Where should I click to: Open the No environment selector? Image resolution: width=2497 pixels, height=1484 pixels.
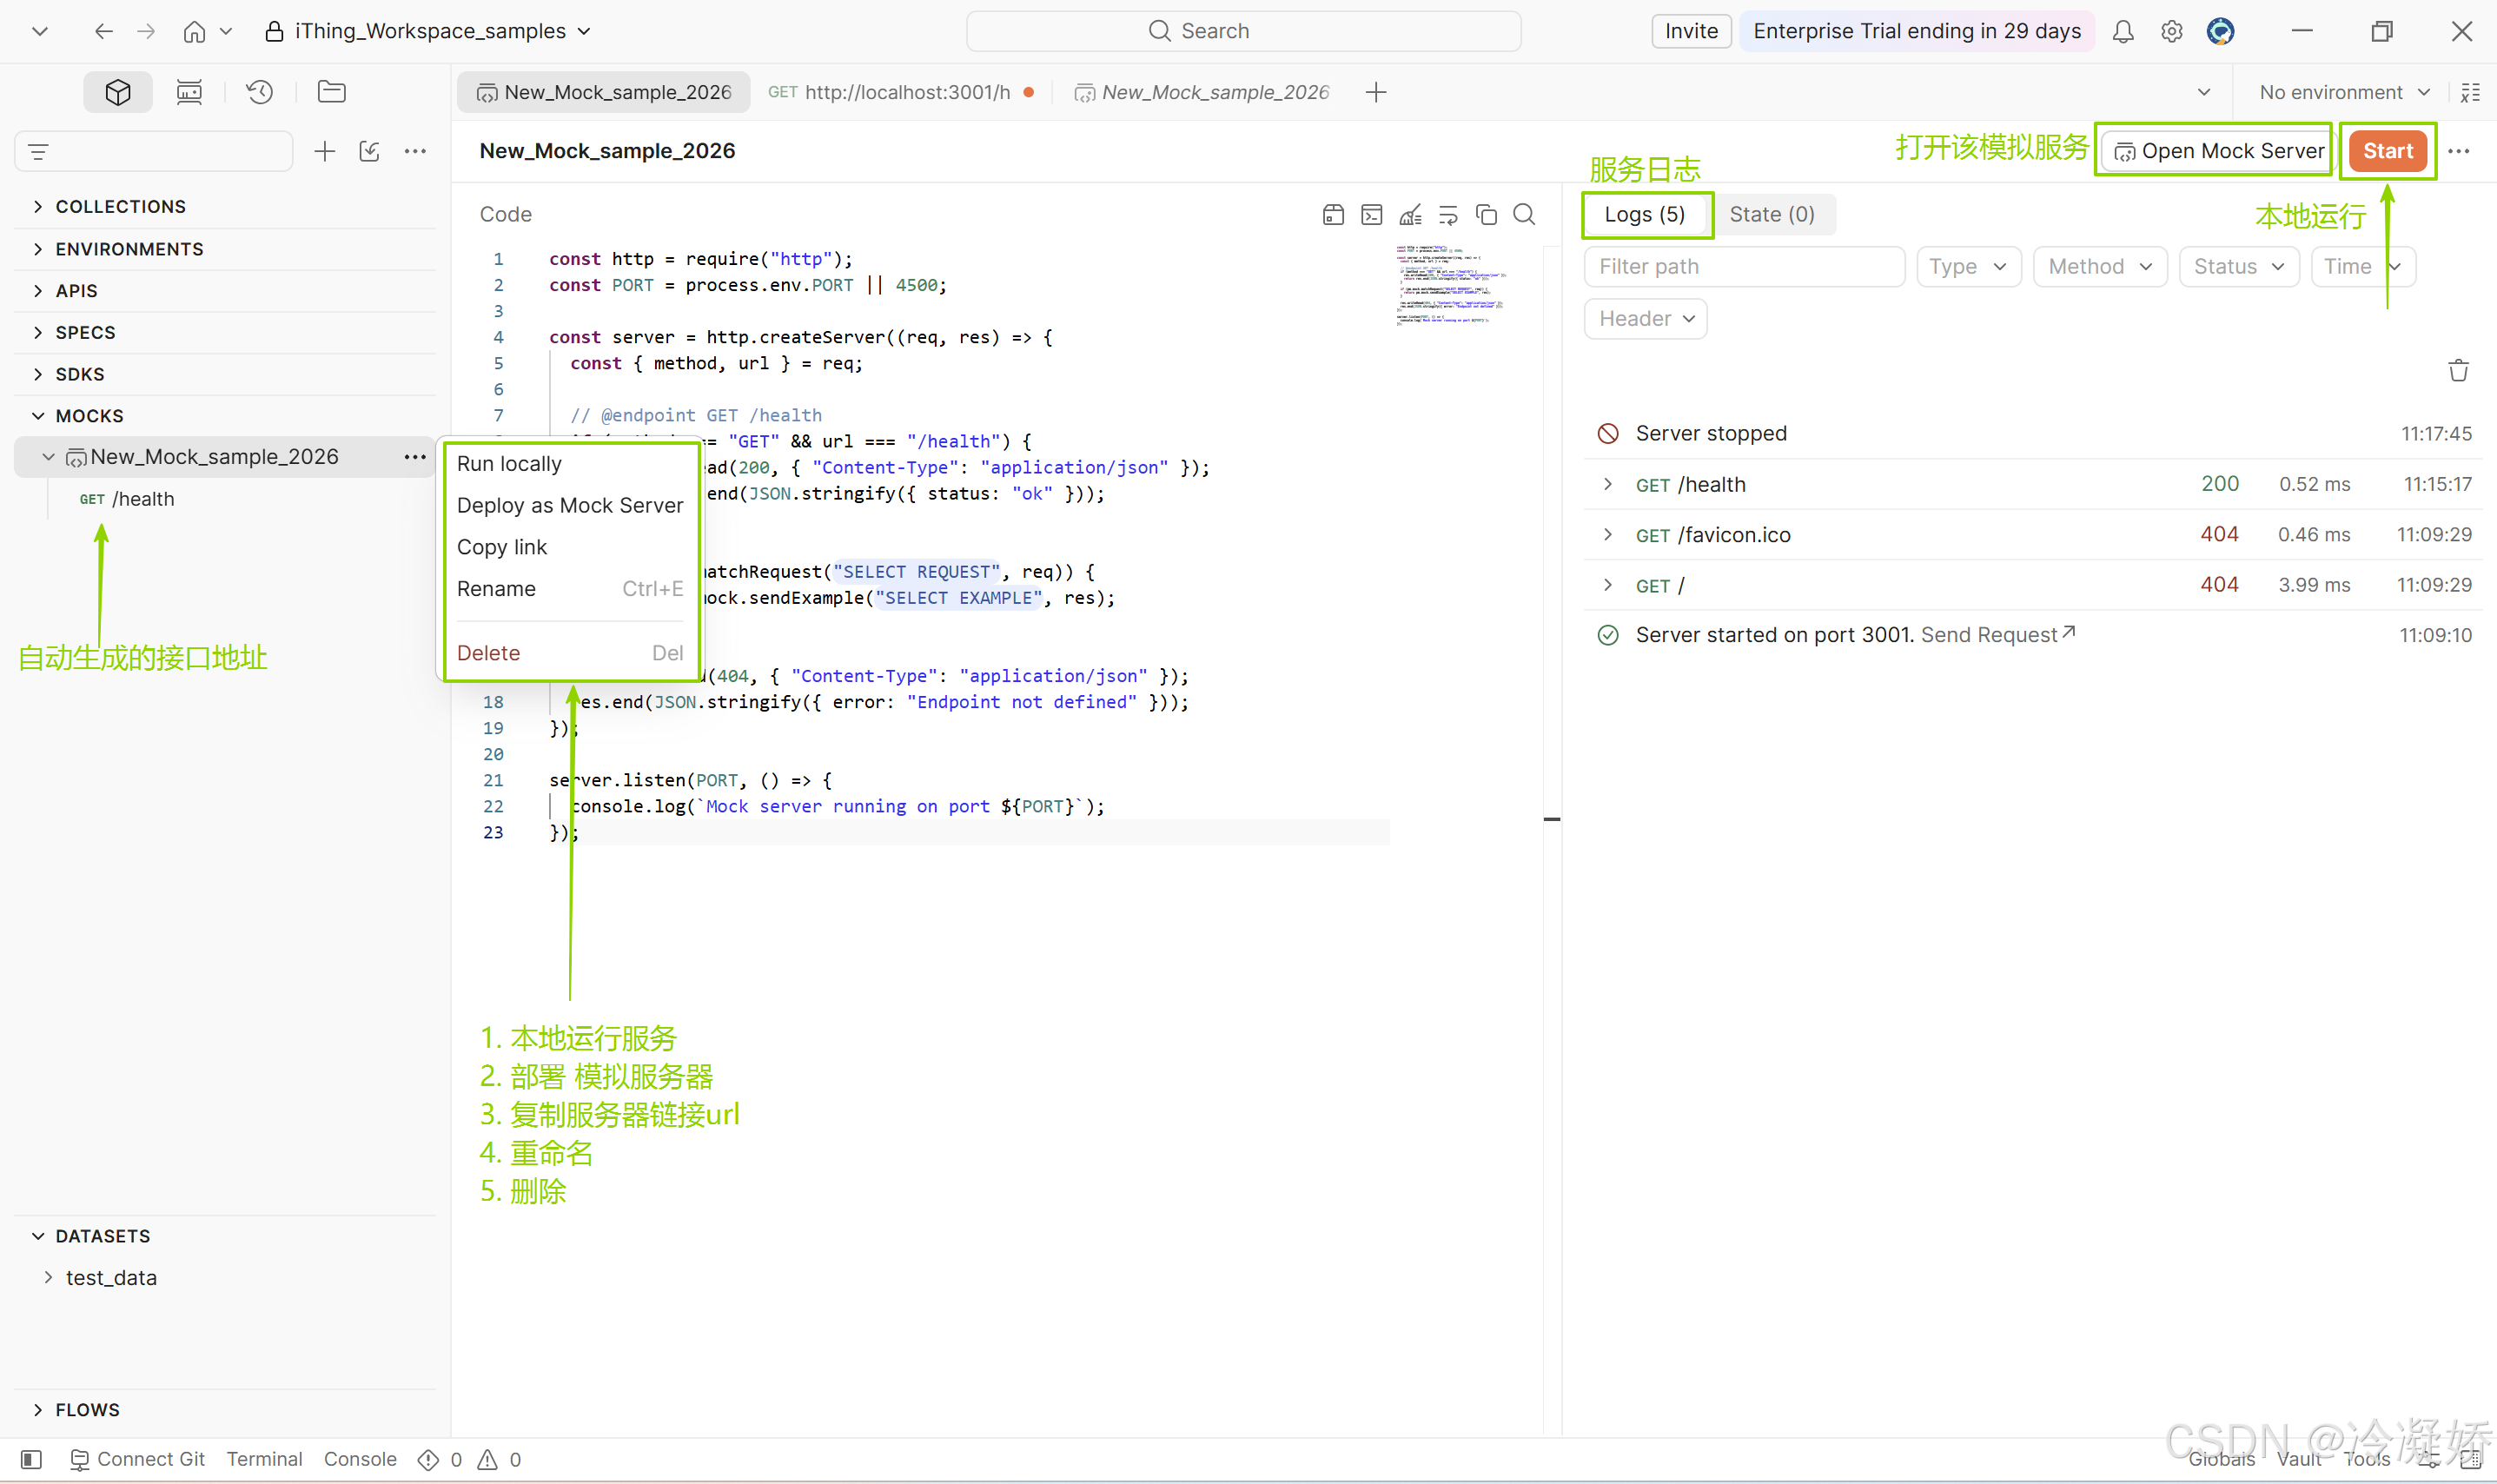[x=2344, y=92]
